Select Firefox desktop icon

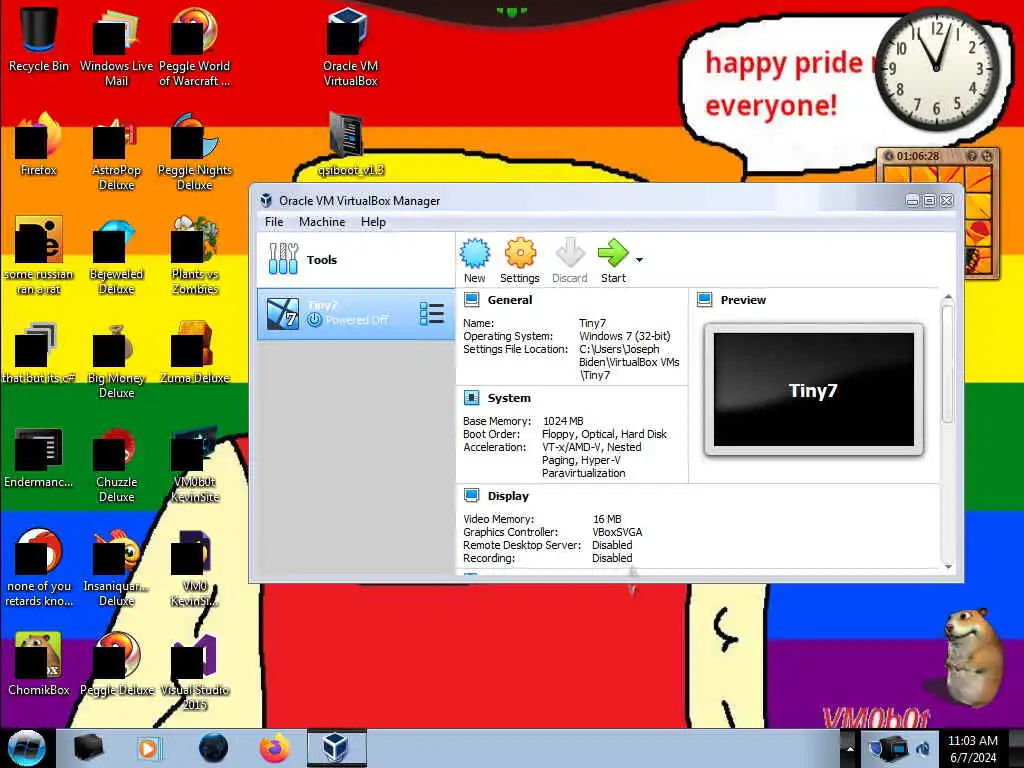[39, 144]
